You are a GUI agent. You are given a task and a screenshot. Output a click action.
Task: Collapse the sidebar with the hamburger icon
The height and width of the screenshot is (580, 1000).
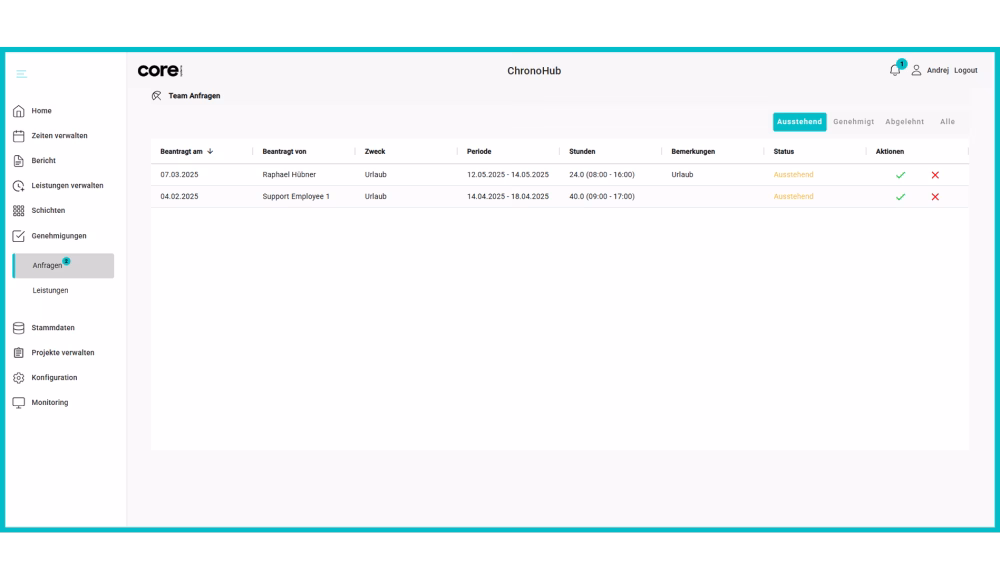[21, 73]
